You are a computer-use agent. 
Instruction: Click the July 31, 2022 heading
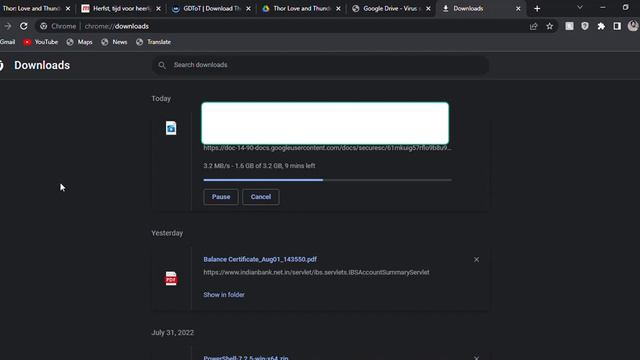pos(173,333)
